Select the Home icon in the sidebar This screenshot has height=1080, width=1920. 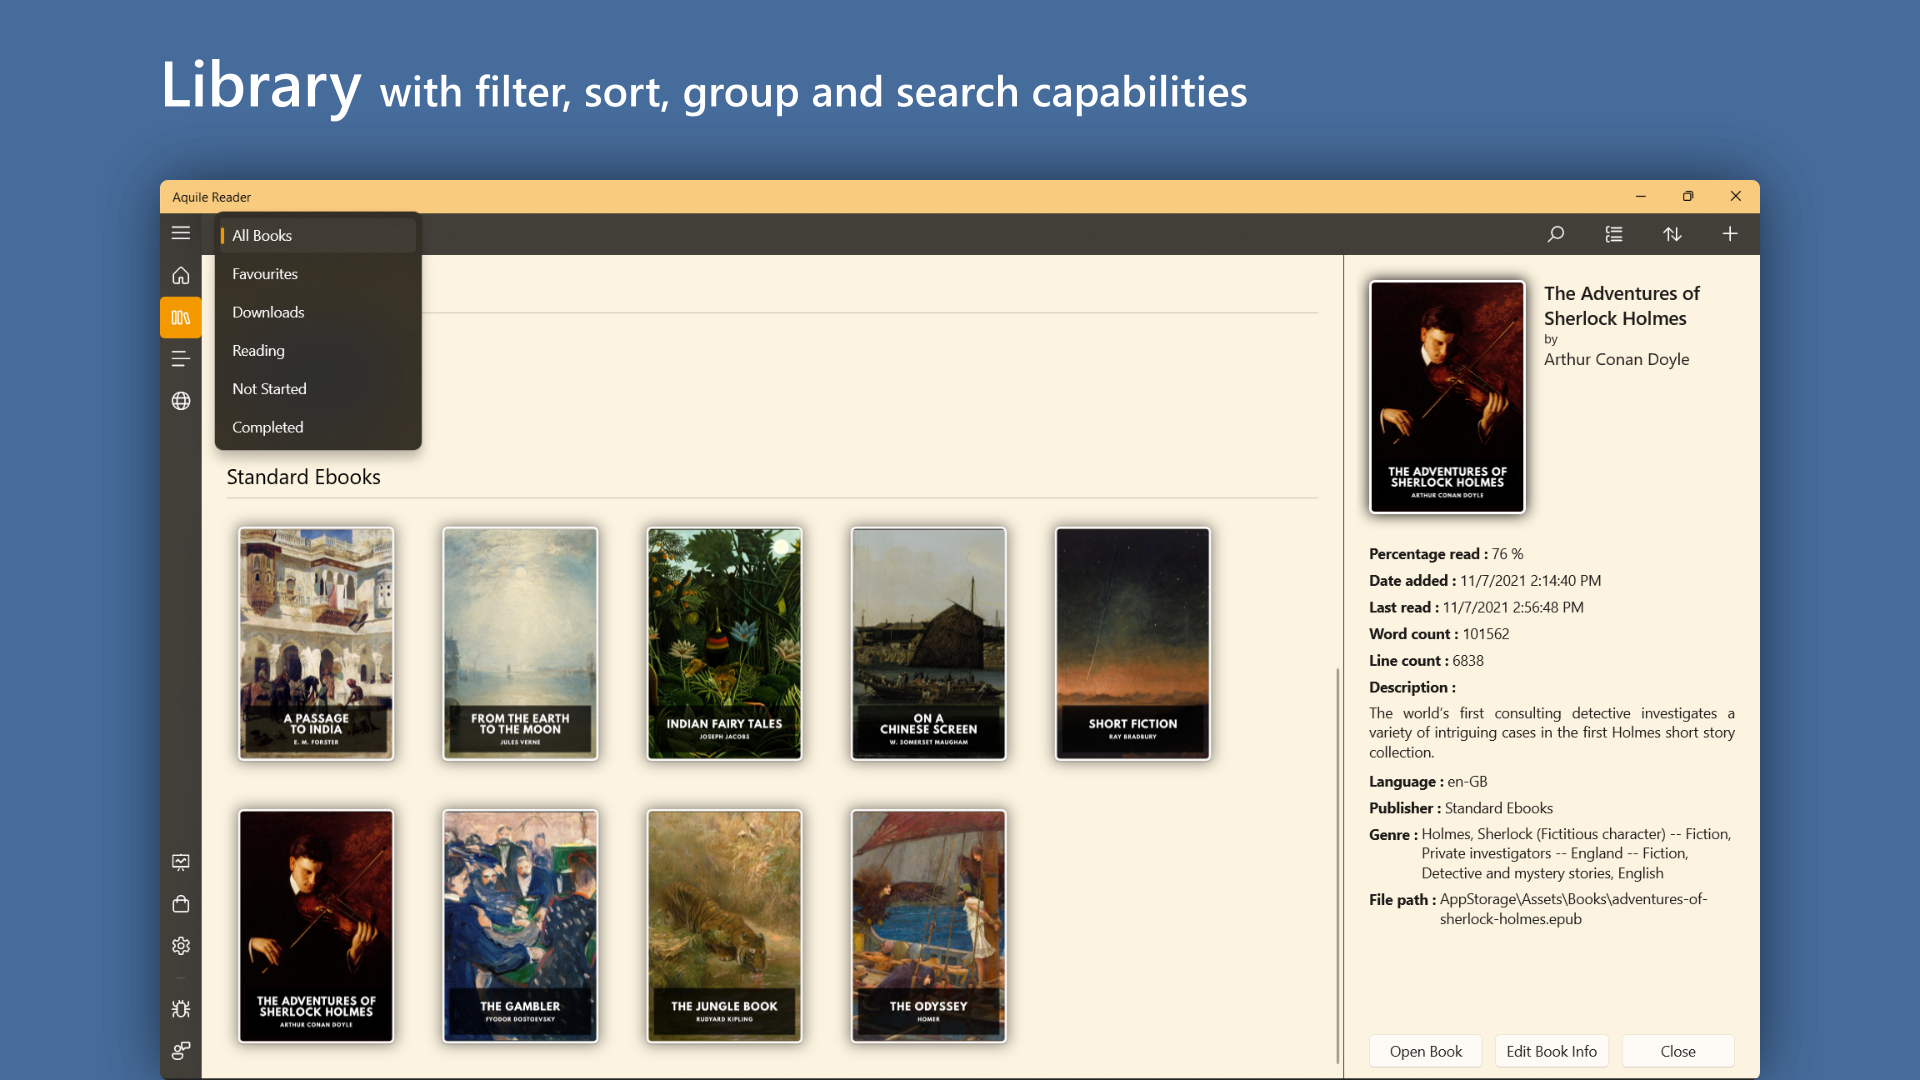(x=181, y=276)
